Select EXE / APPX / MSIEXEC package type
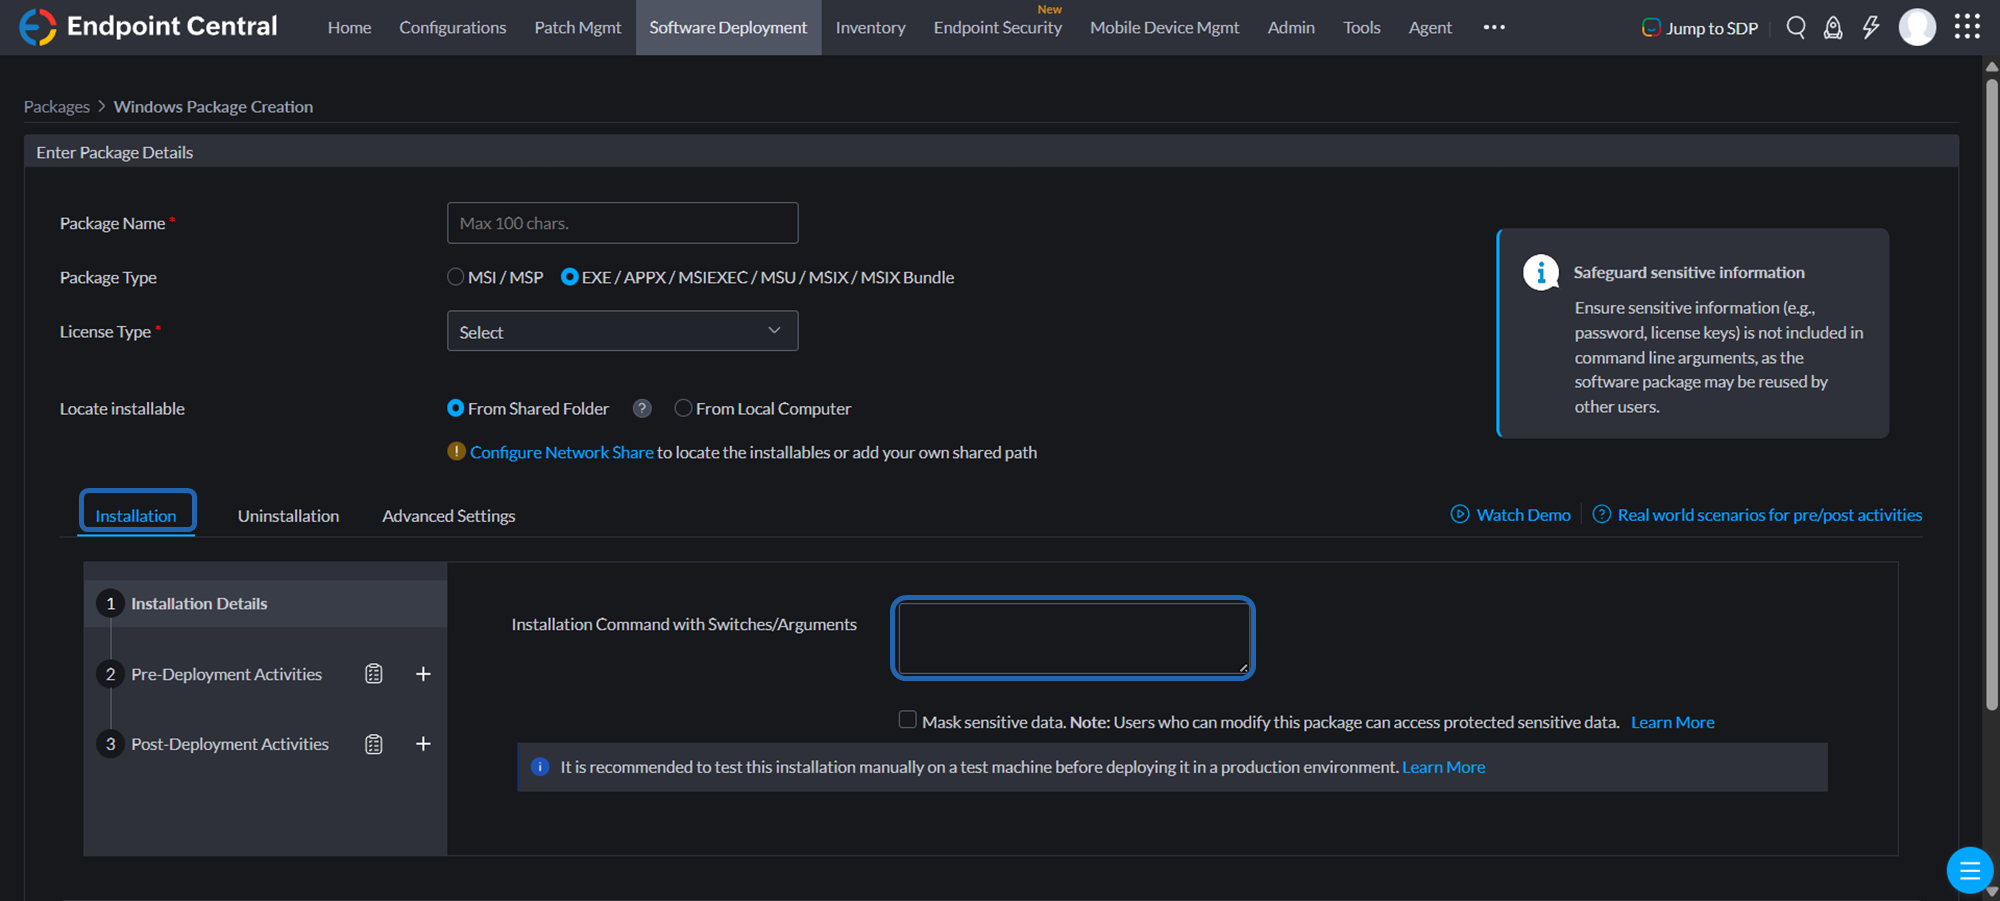 point(569,277)
